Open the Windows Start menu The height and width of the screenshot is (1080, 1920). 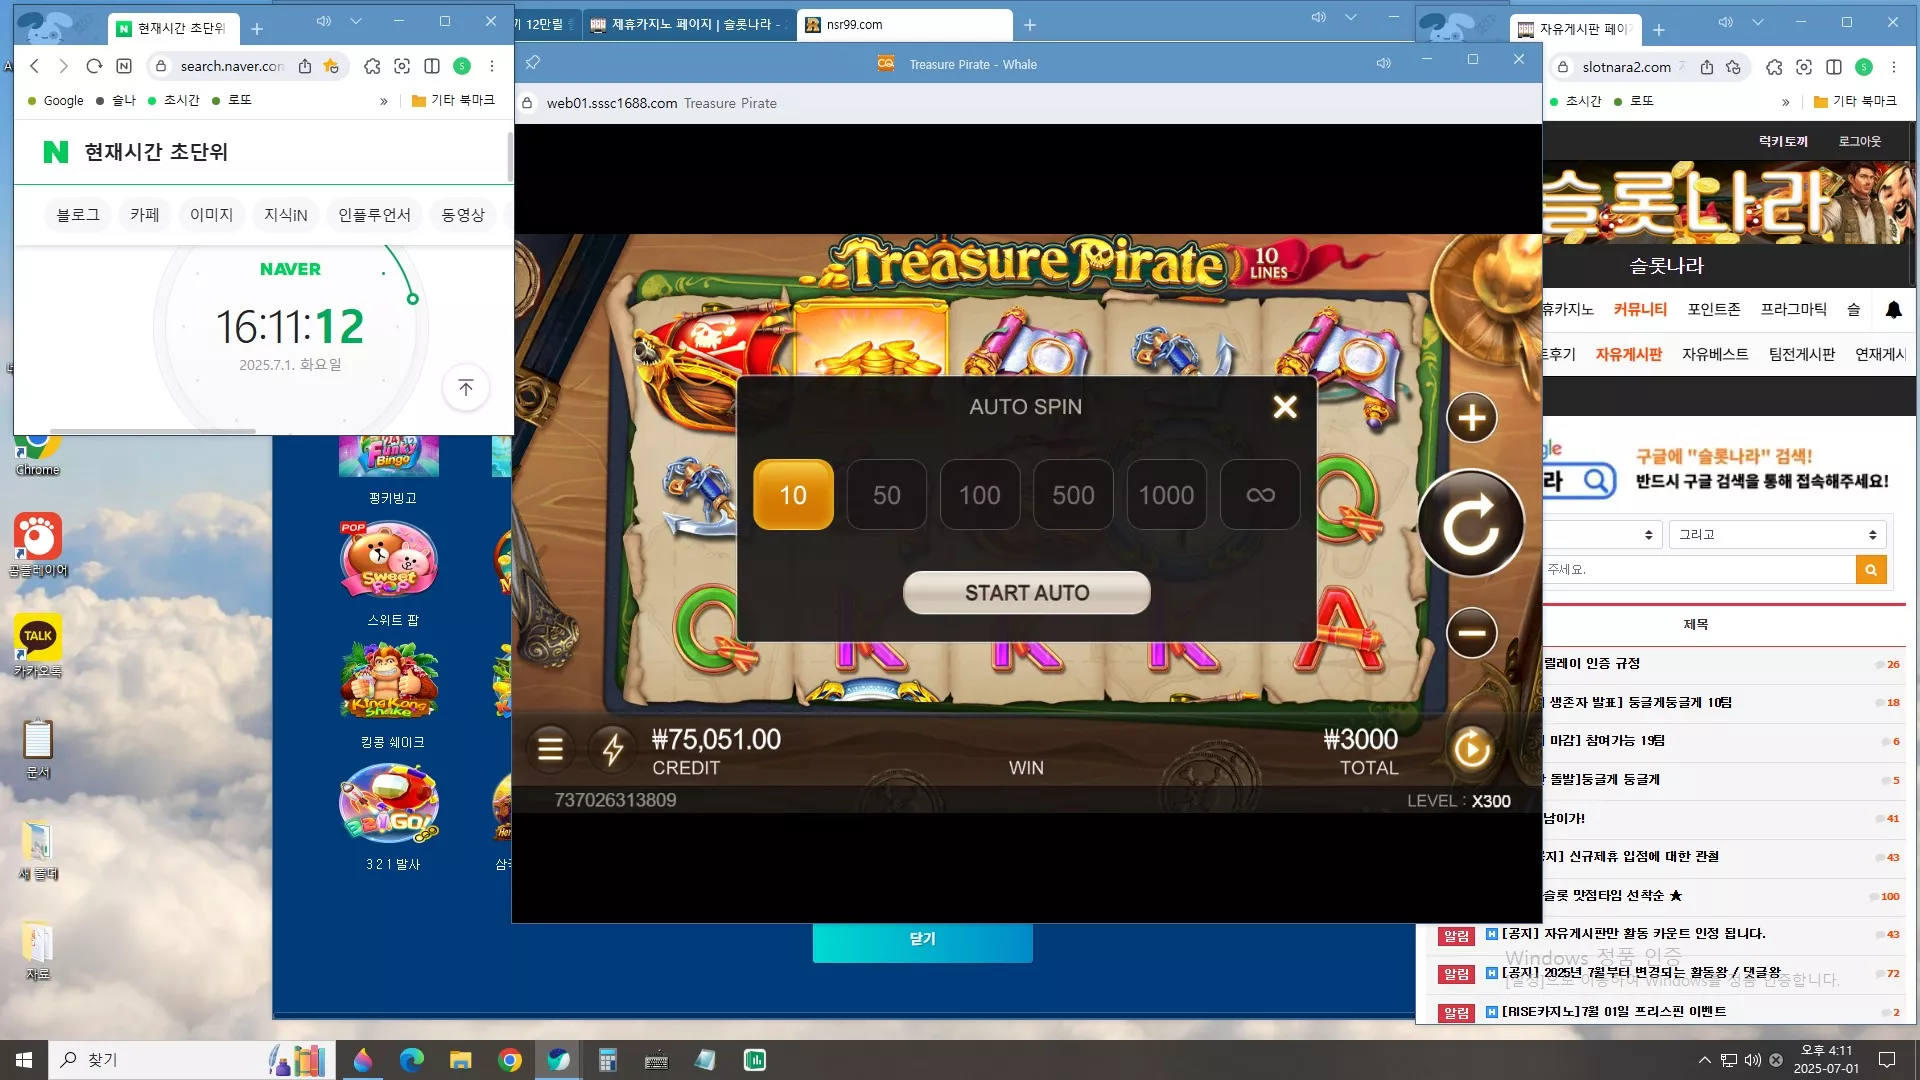click(24, 1060)
